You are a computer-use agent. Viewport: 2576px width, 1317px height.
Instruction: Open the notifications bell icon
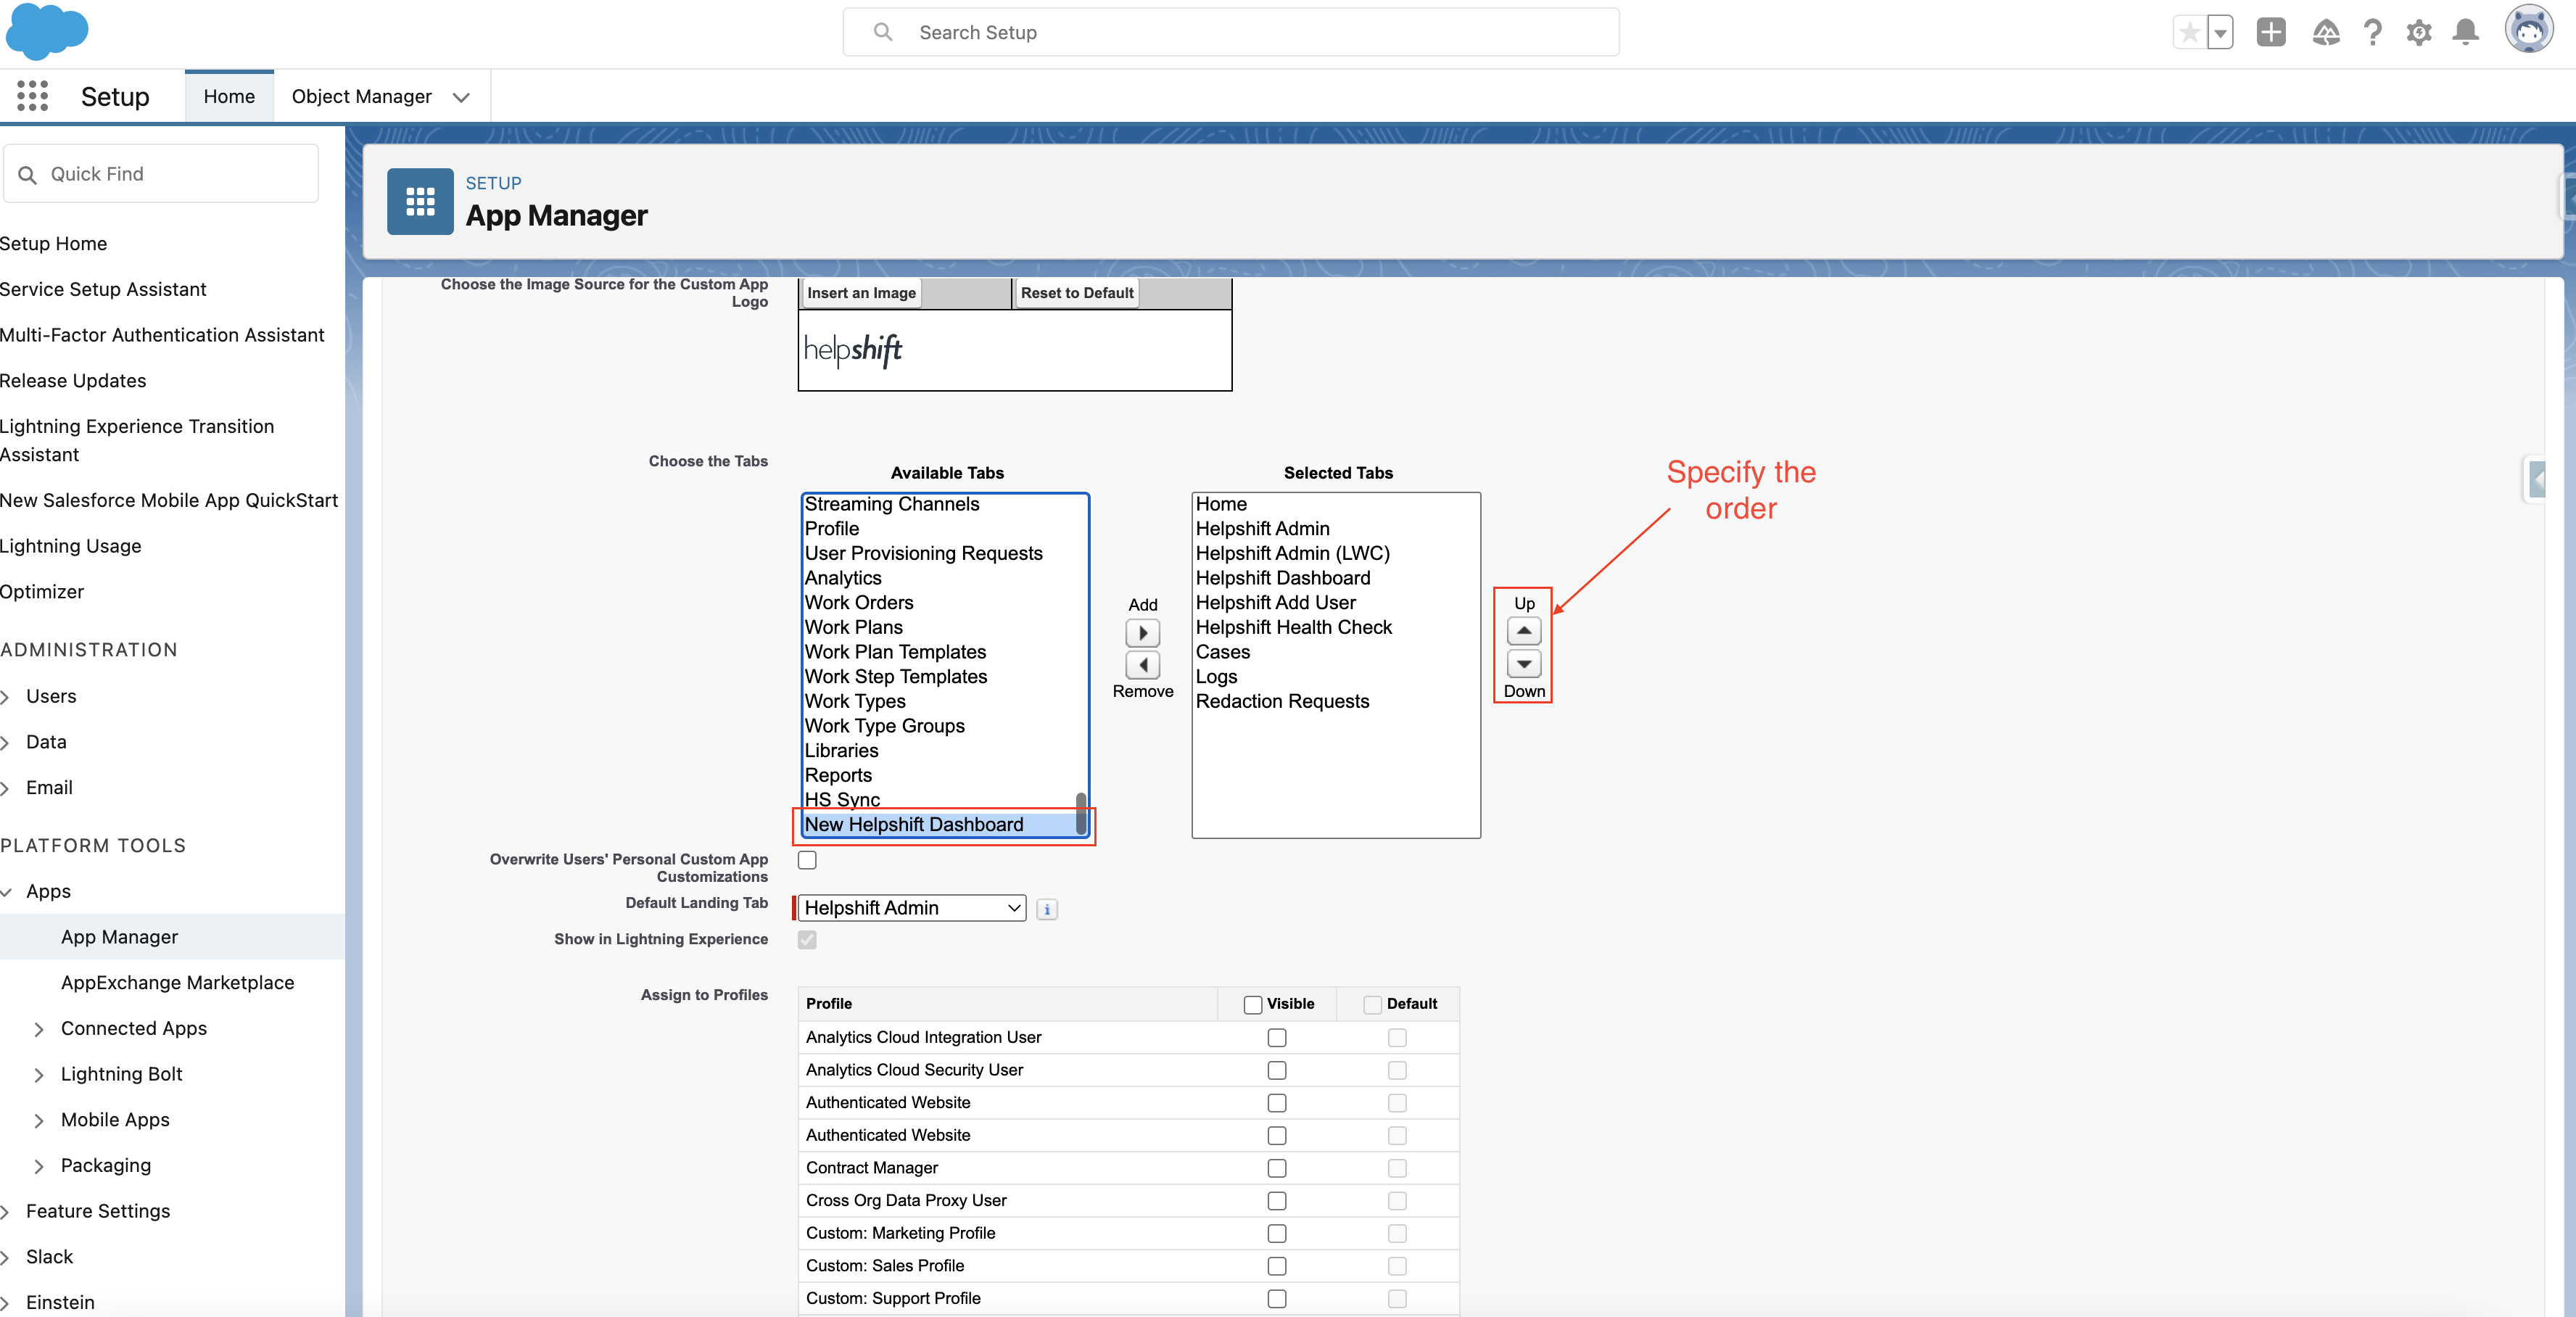pyautogui.click(x=2465, y=33)
